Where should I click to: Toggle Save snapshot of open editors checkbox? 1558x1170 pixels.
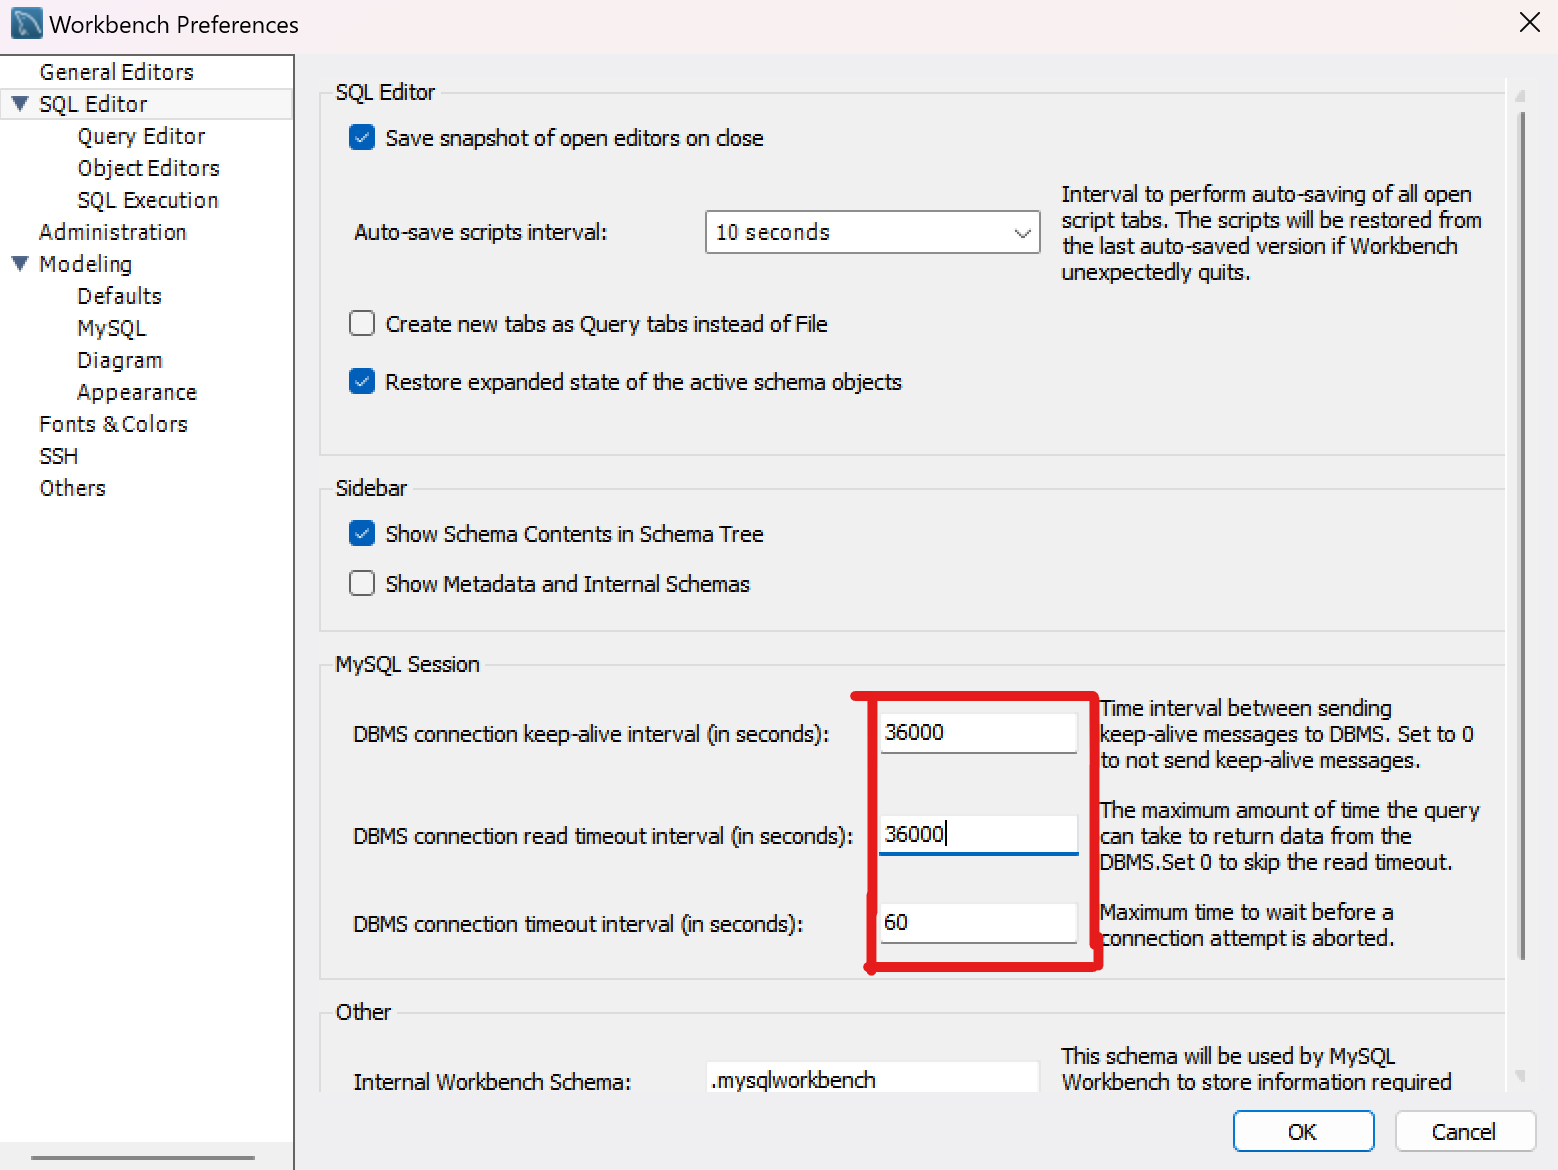pyautogui.click(x=362, y=137)
